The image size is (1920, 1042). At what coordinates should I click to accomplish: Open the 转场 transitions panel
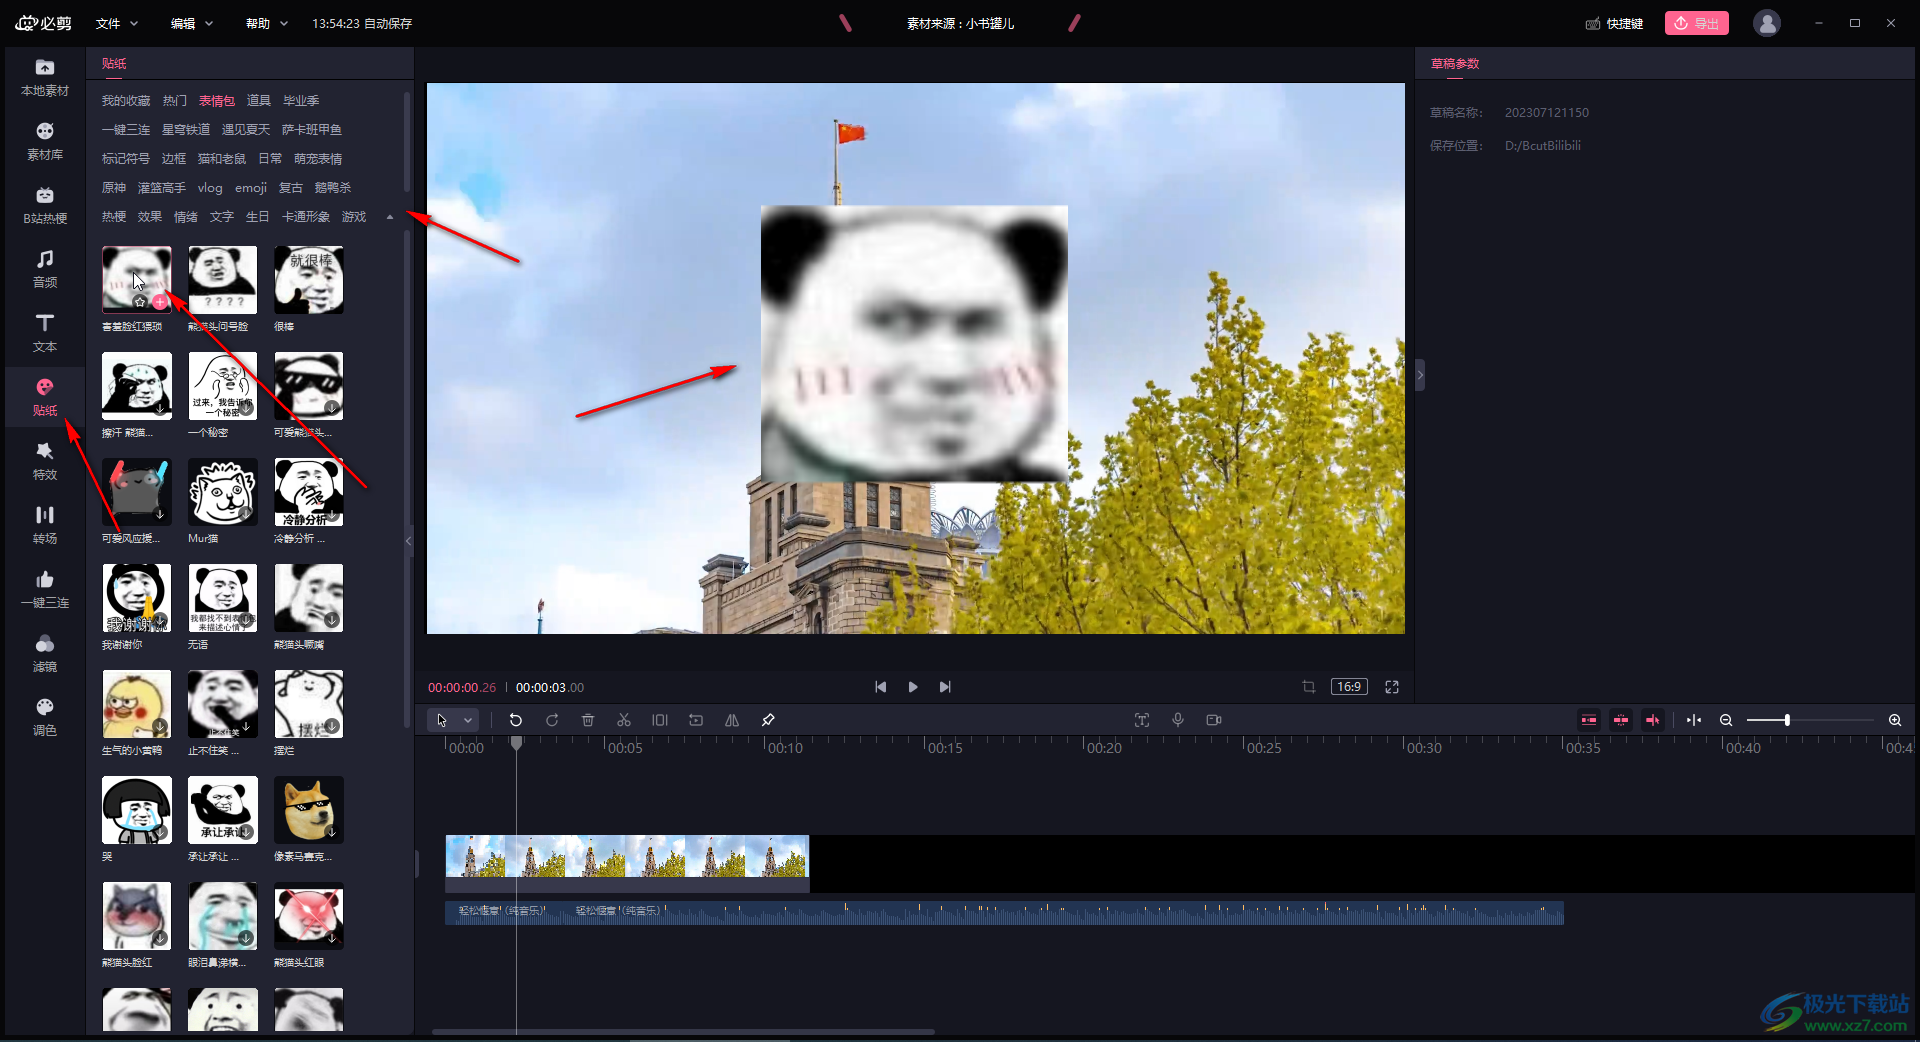[45, 526]
